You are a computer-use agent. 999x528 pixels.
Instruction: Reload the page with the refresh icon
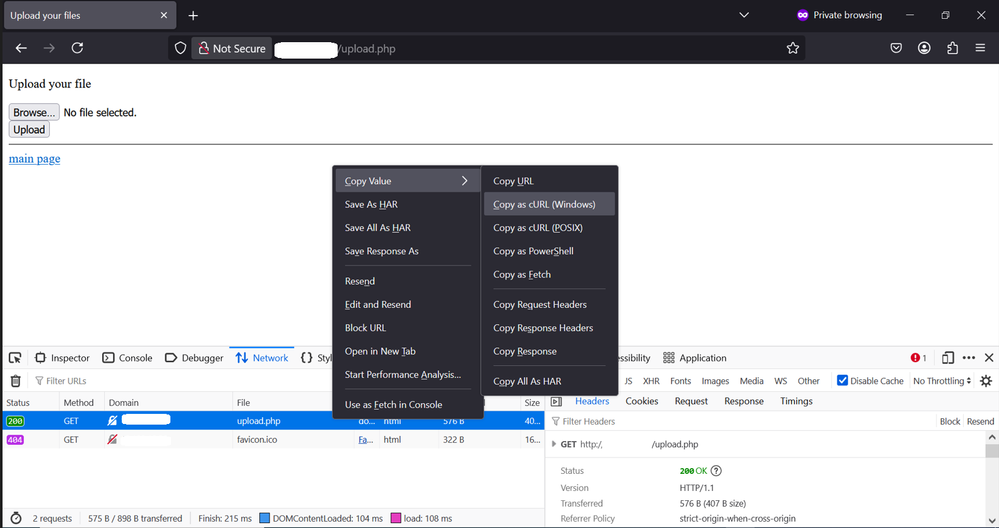click(77, 48)
